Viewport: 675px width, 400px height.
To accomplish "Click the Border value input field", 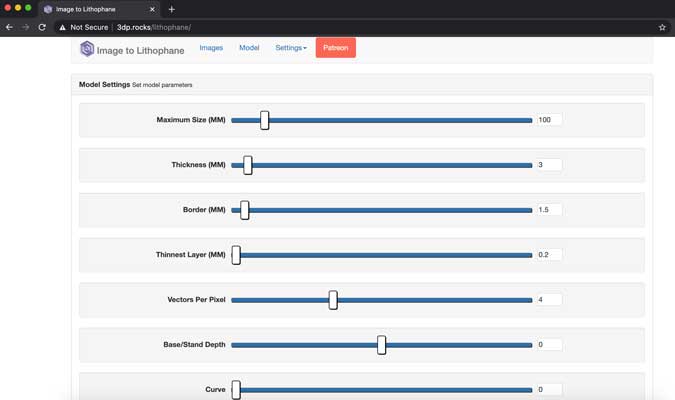I will coord(549,210).
